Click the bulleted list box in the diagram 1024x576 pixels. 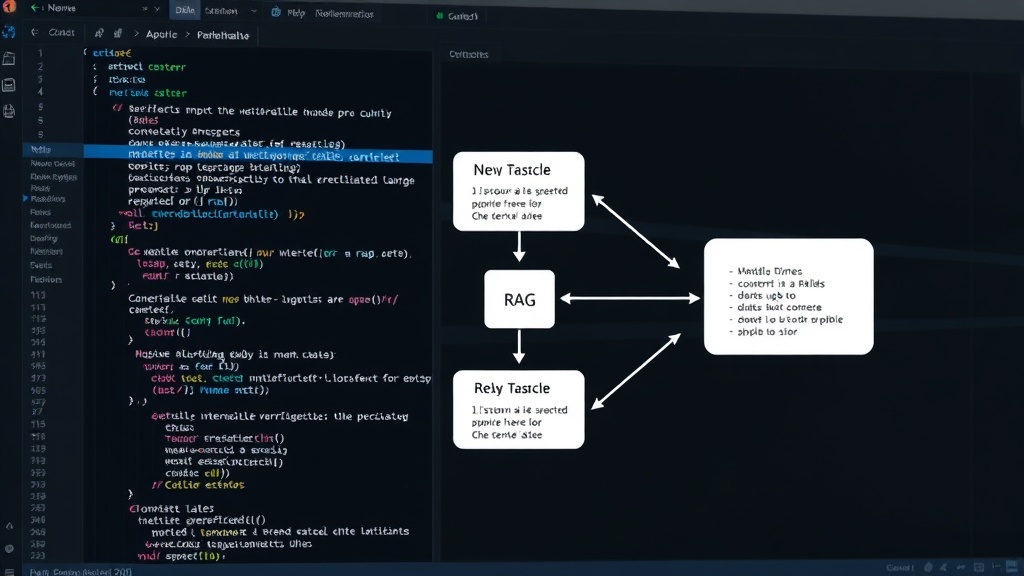point(788,296)
